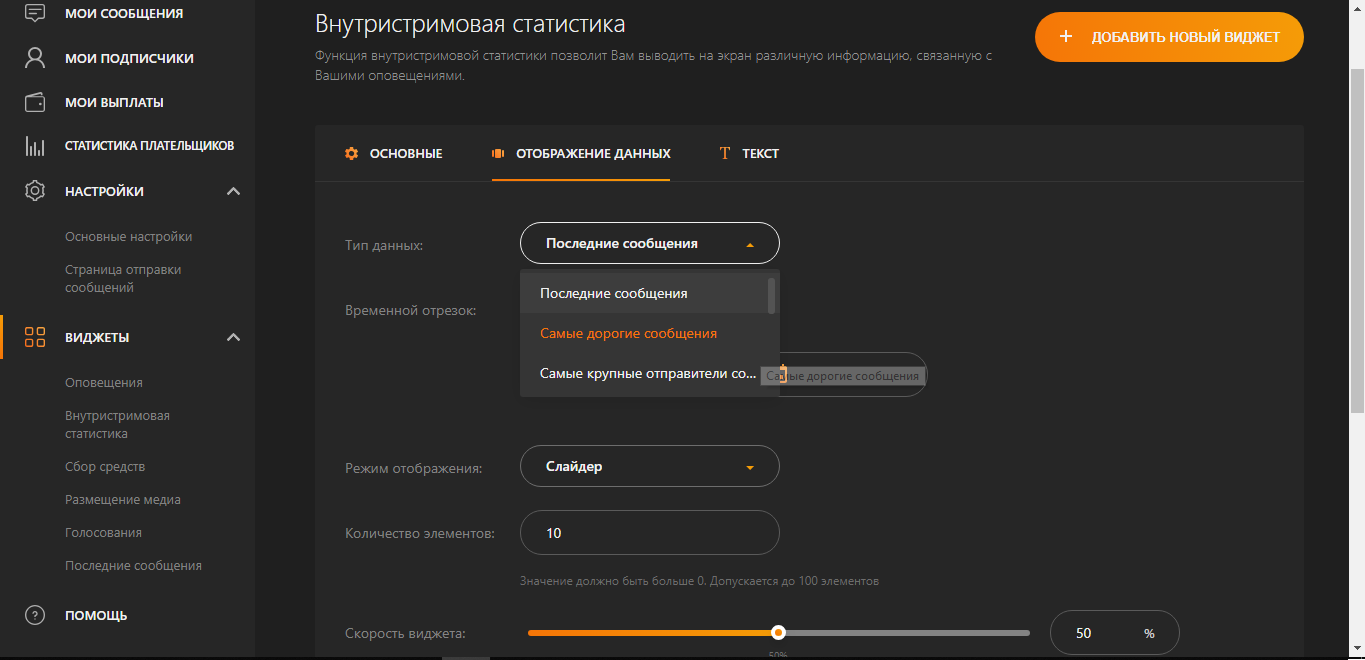Click the widget speed percent input field
Viewport: 1365px width, 660px height.
1115,633
